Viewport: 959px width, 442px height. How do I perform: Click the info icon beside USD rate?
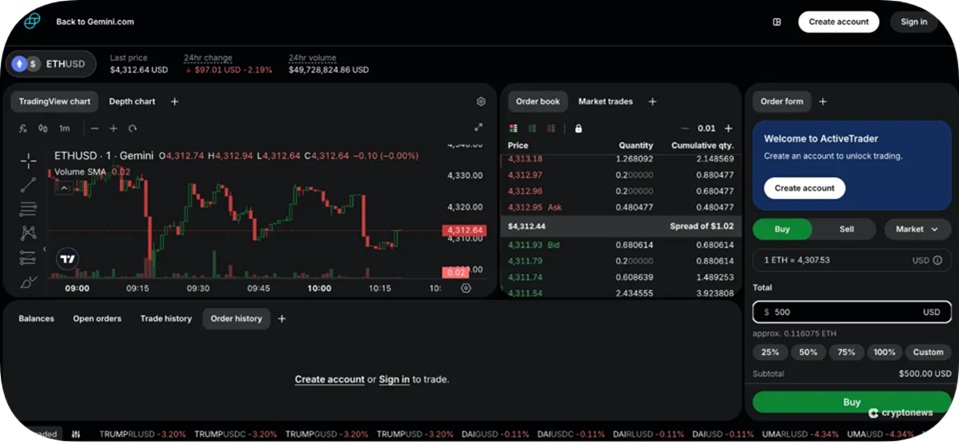pyautogui.click(x=938, y=260)
